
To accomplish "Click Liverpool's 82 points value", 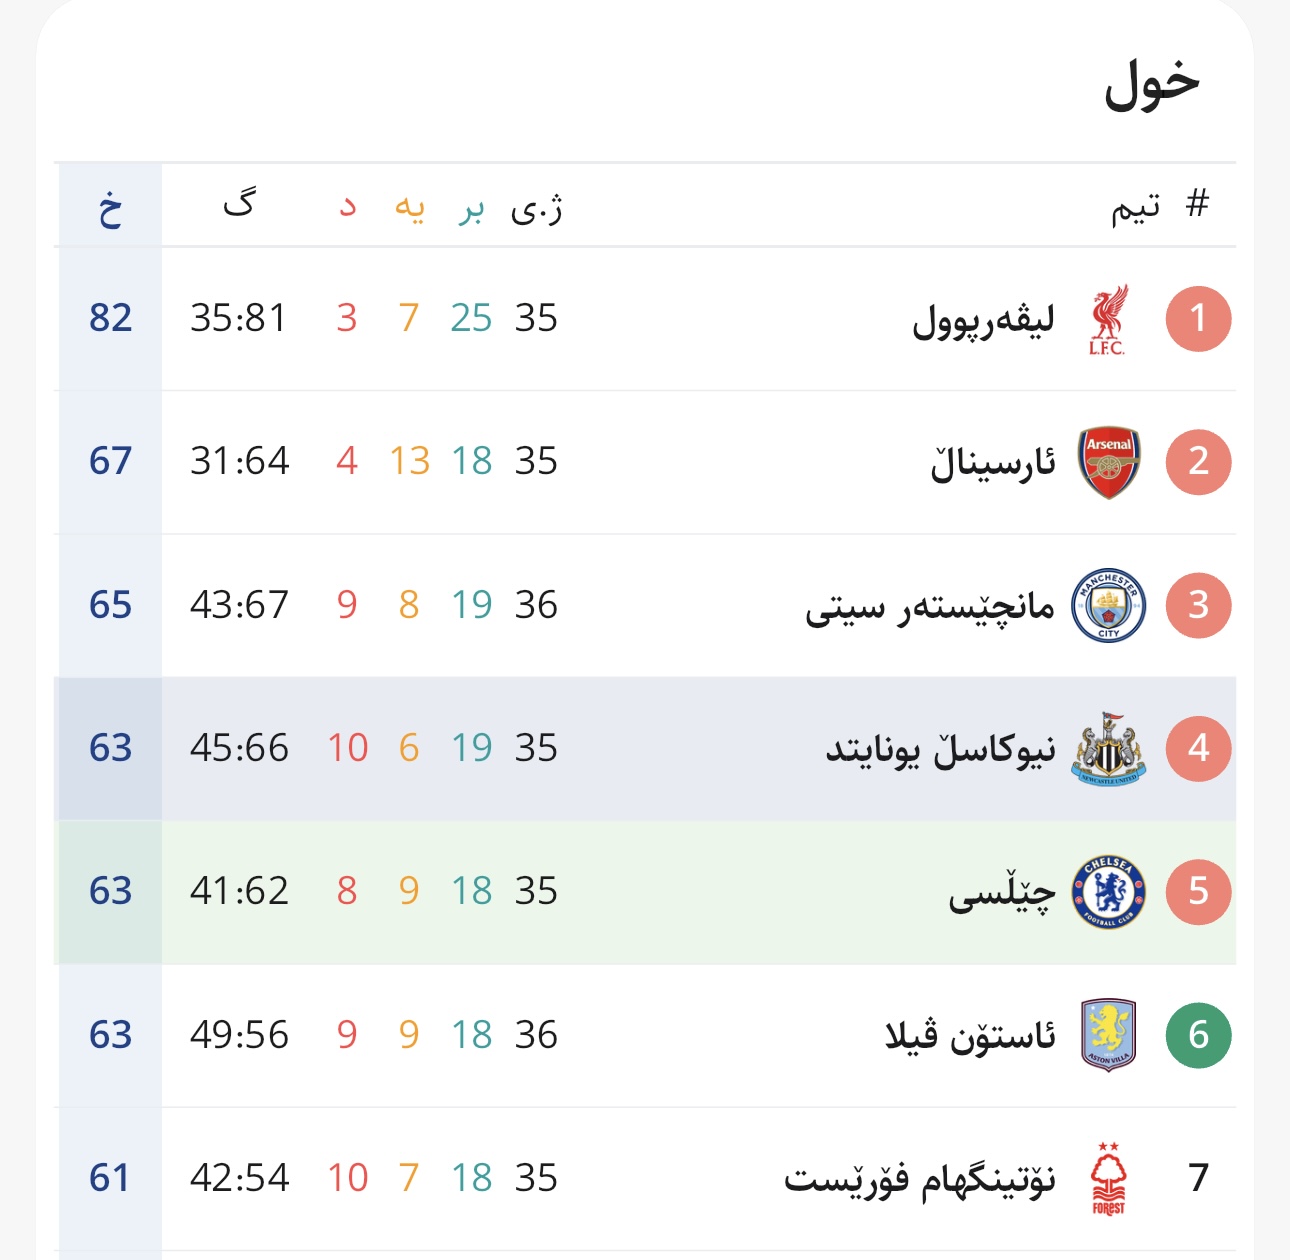I will (x=110, y=318).
